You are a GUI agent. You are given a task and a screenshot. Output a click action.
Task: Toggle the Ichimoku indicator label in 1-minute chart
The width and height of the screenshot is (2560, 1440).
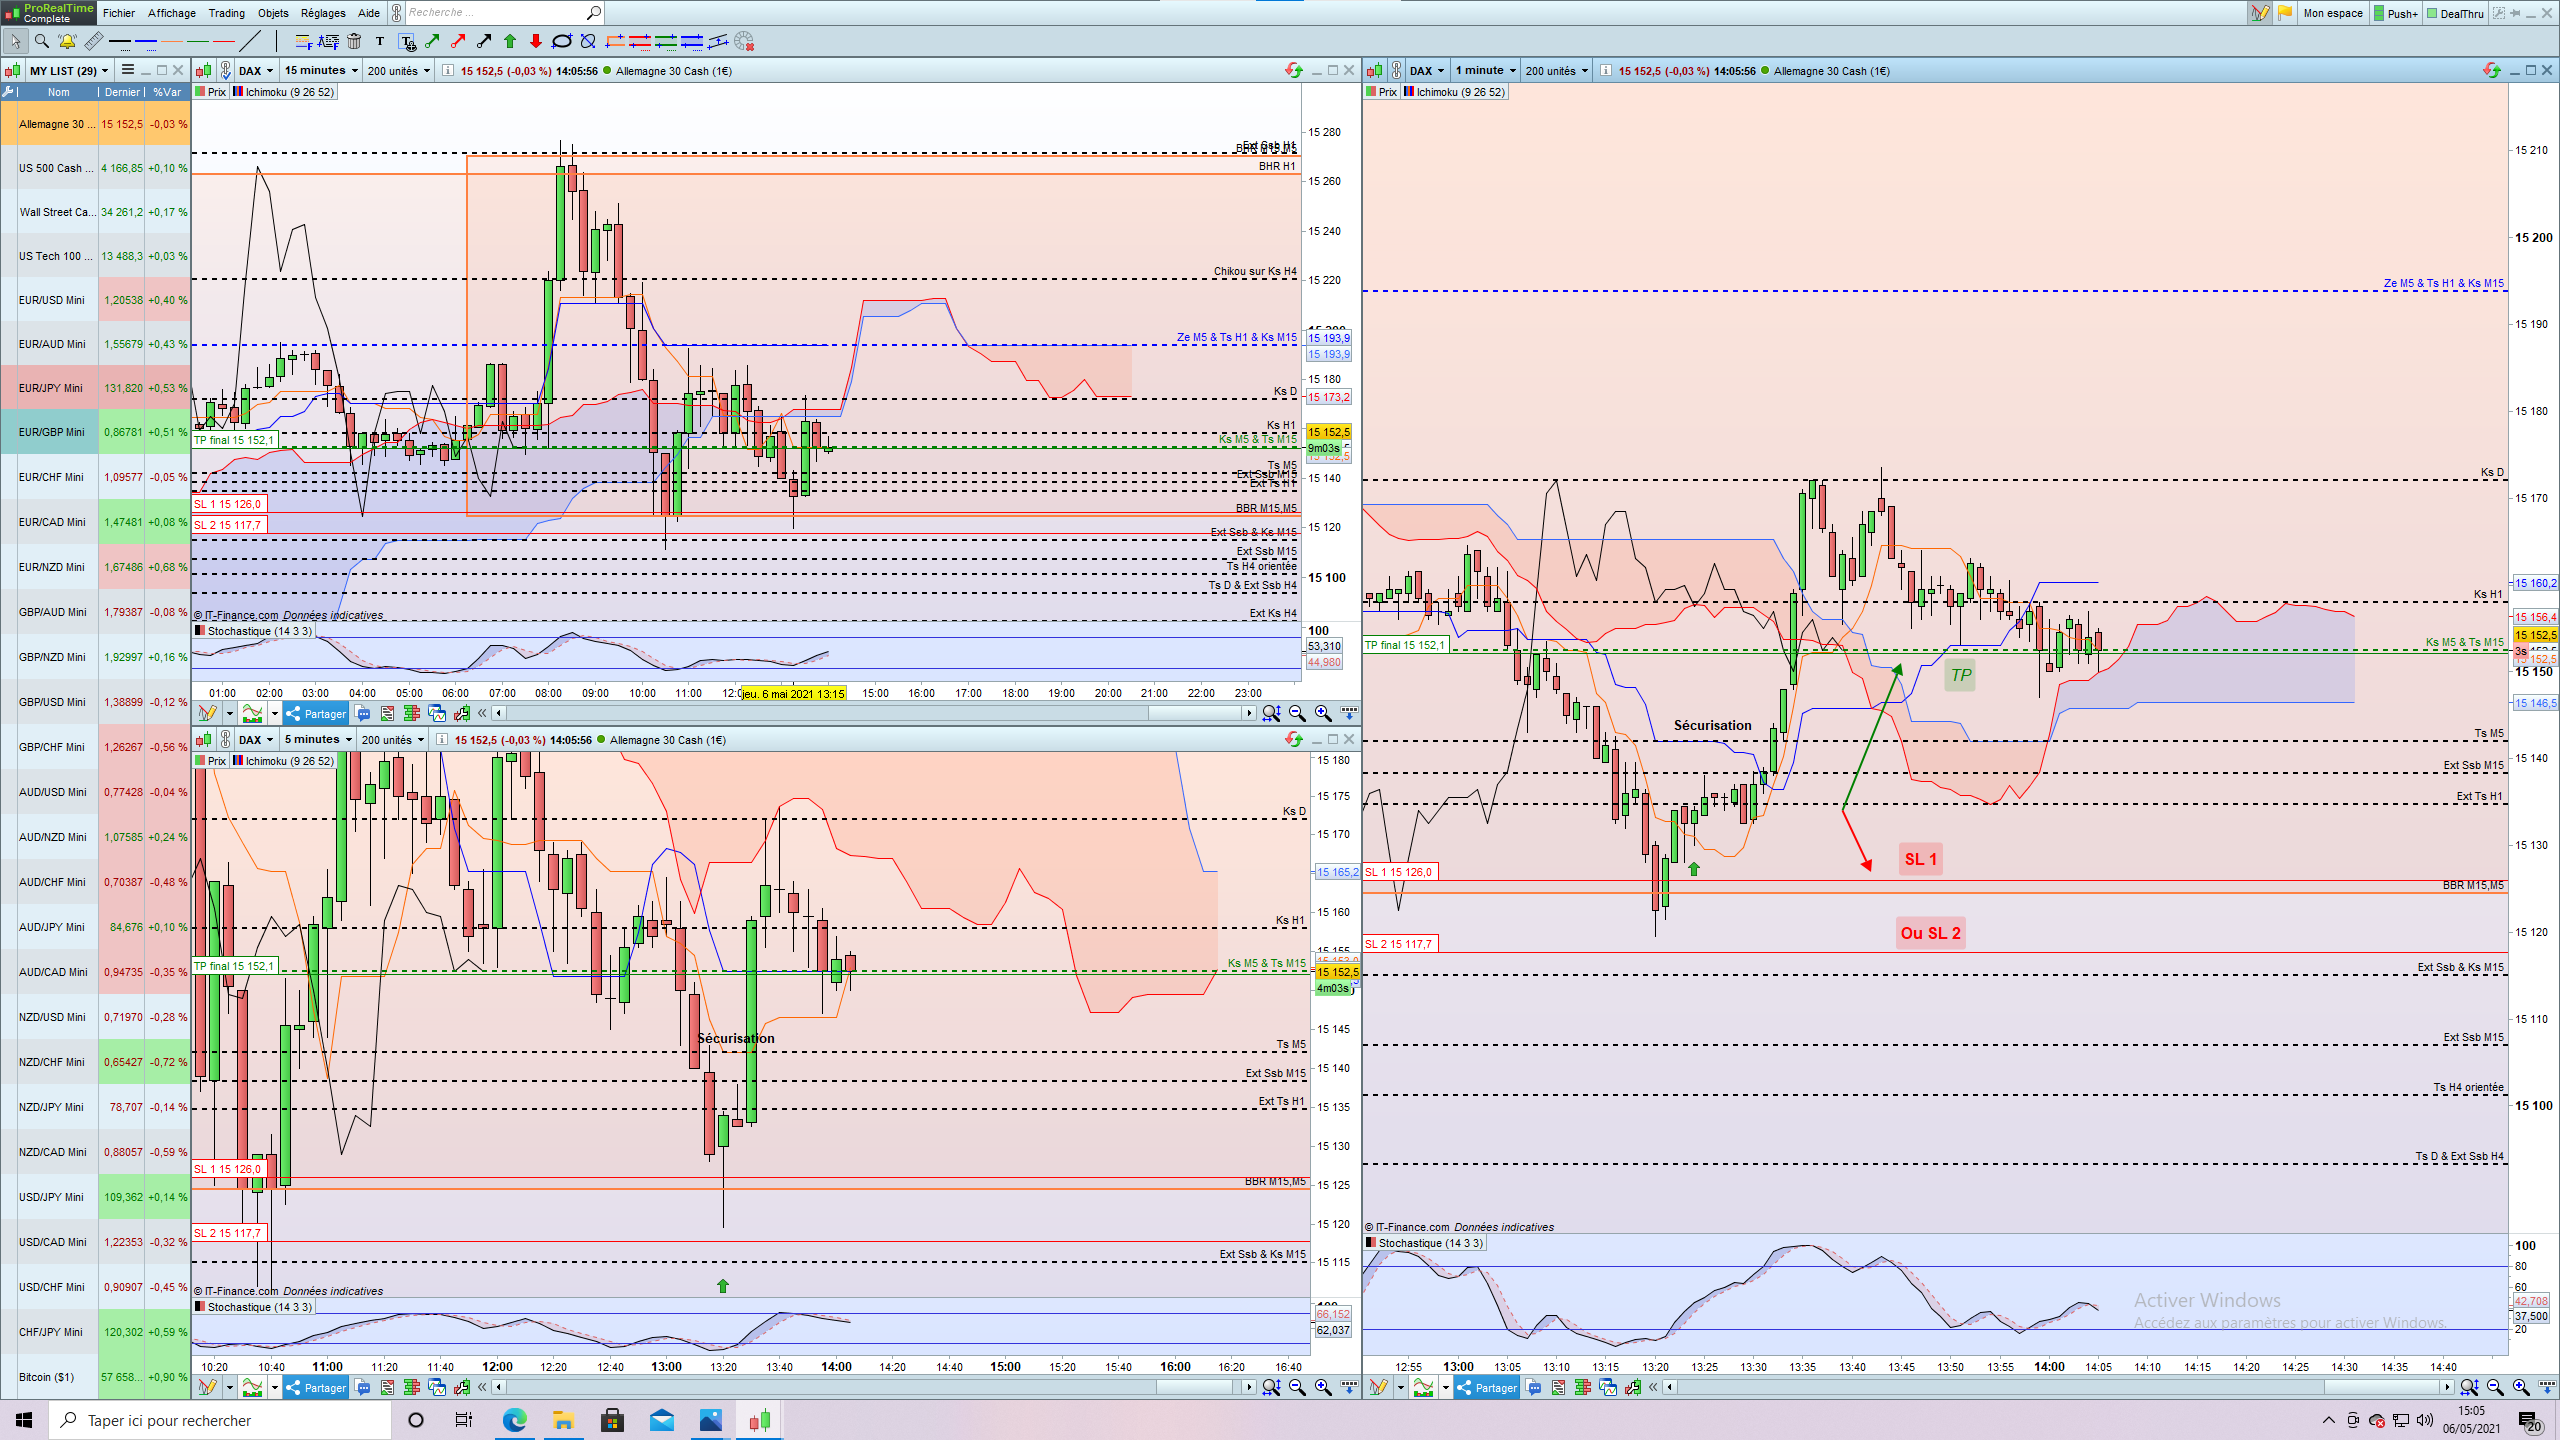[1455, 92]
